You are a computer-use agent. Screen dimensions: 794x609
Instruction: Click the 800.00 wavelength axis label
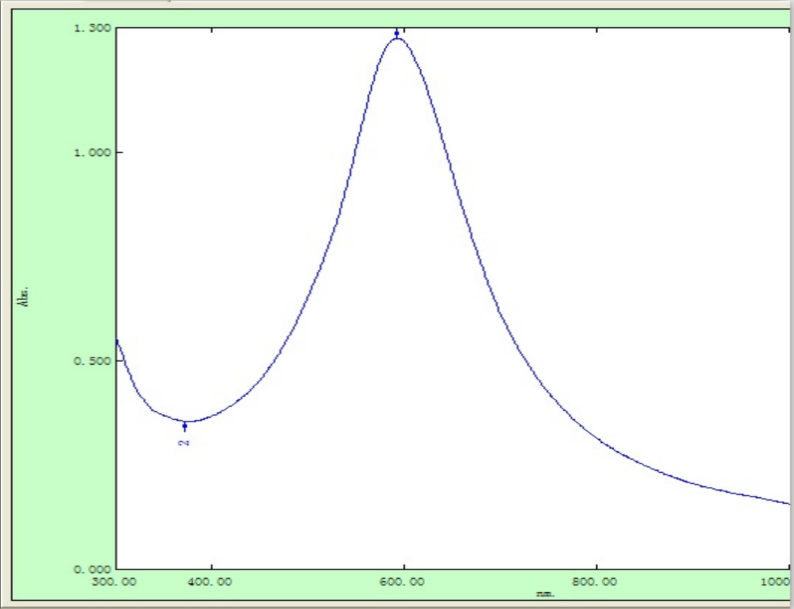pos(596,580)
